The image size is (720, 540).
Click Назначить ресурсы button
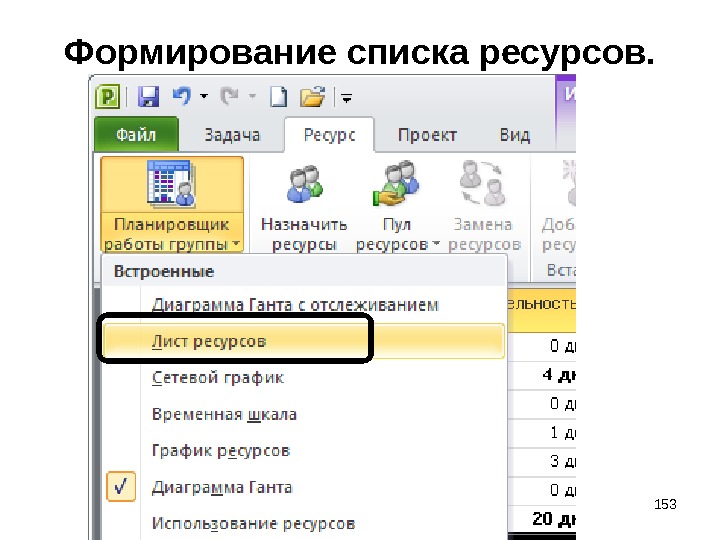coord(304,206)
